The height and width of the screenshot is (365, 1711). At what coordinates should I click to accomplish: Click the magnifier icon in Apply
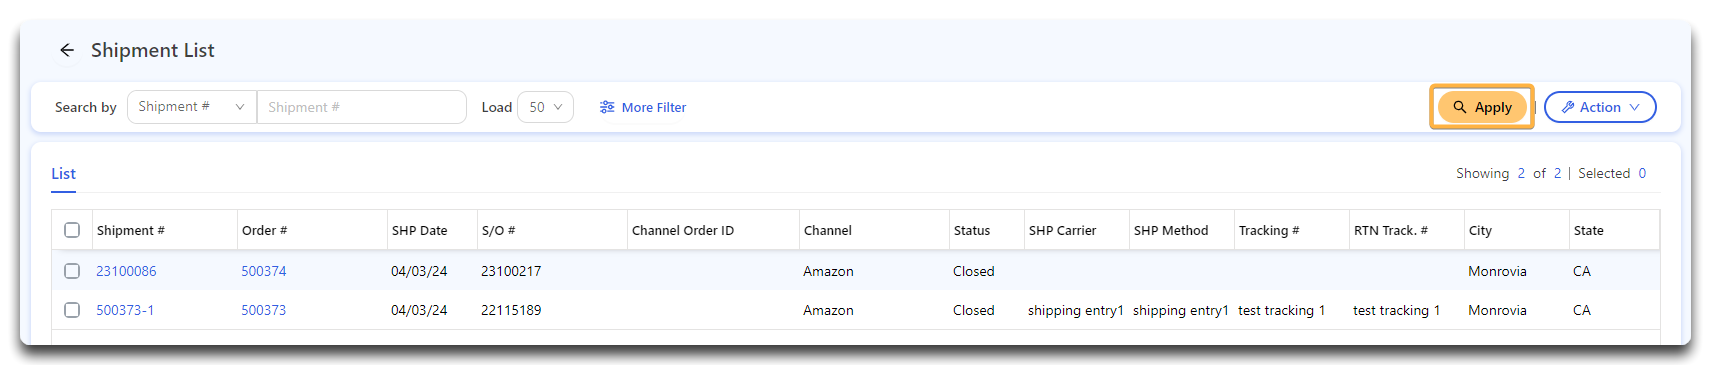pos(1460,107)
